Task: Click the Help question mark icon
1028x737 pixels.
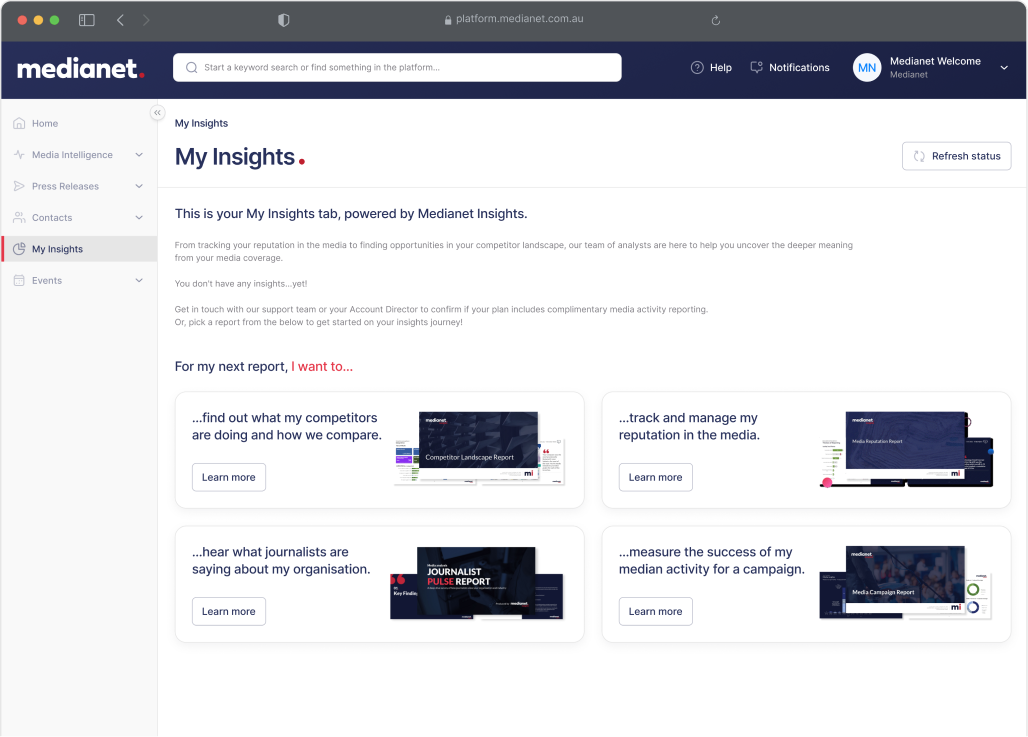Action: click(x=696, y=67)
